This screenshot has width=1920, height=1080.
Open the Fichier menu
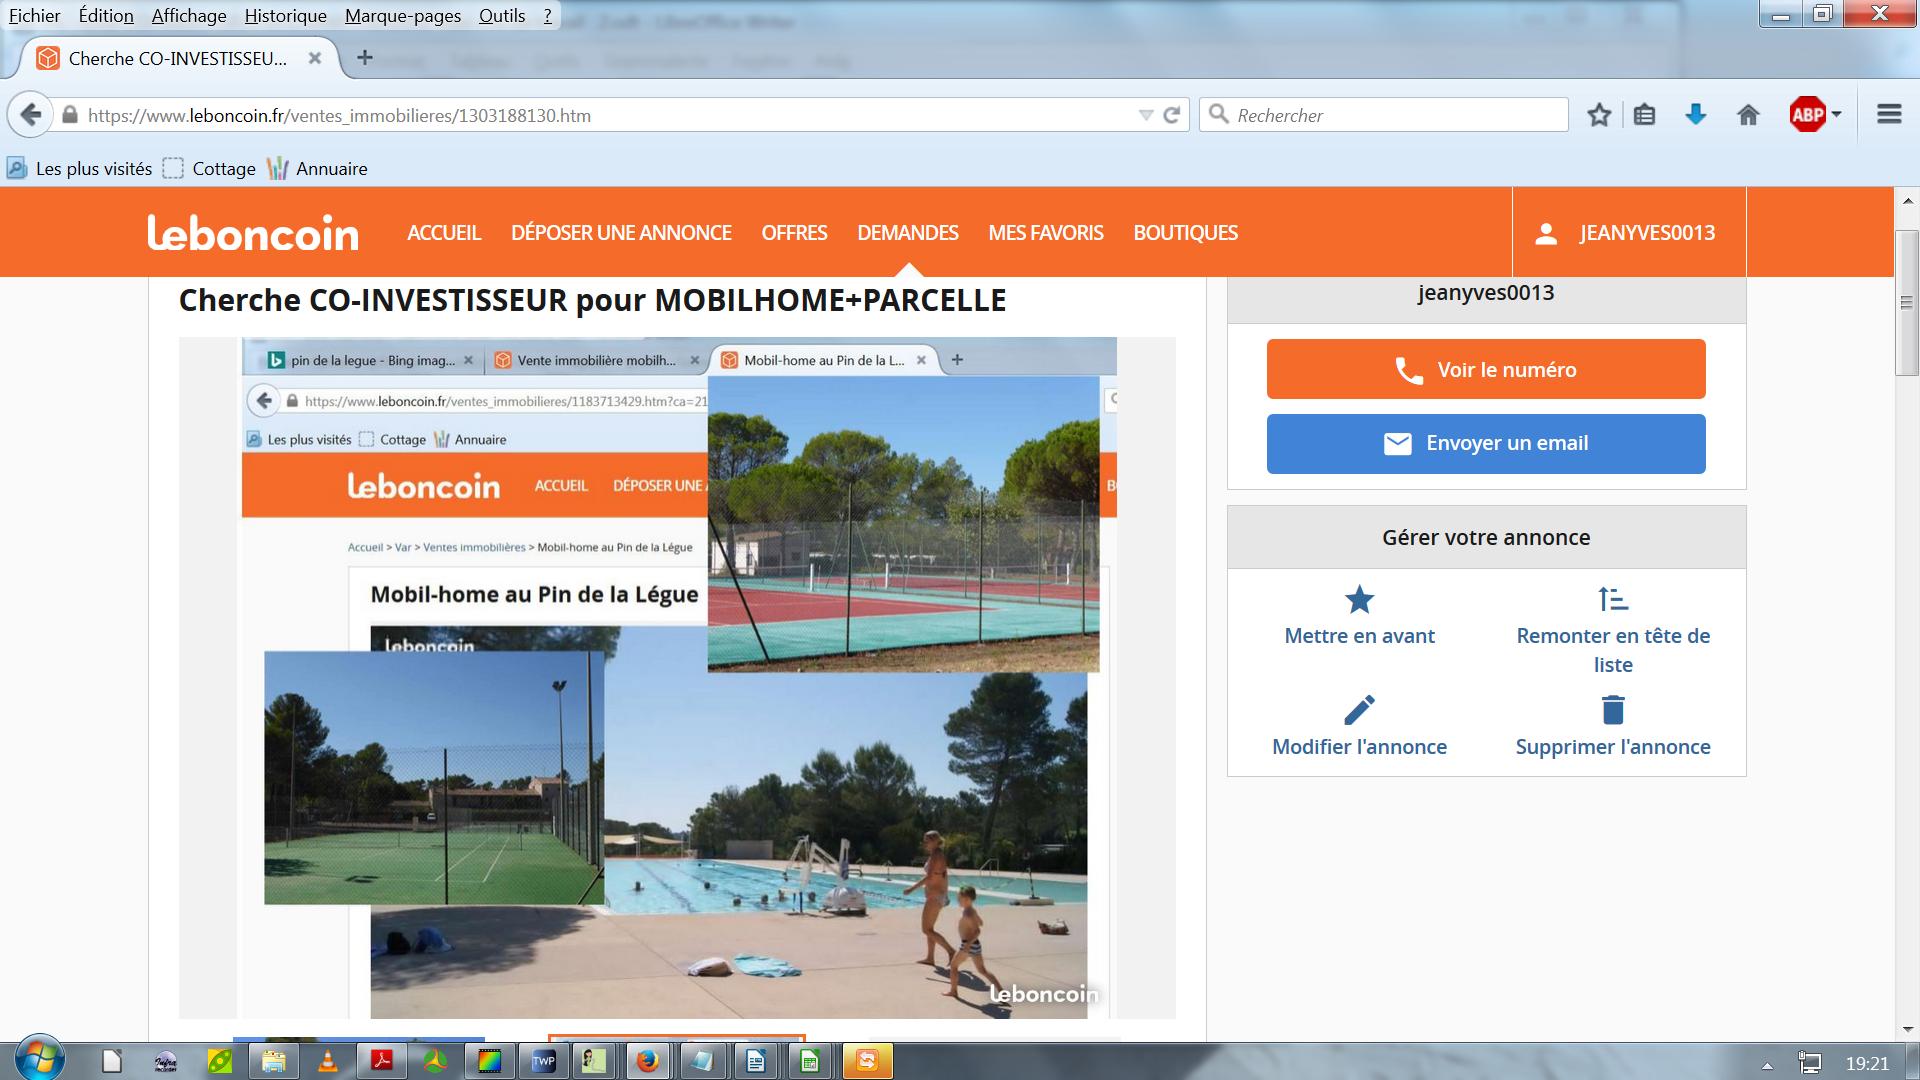tap(35, 15)
